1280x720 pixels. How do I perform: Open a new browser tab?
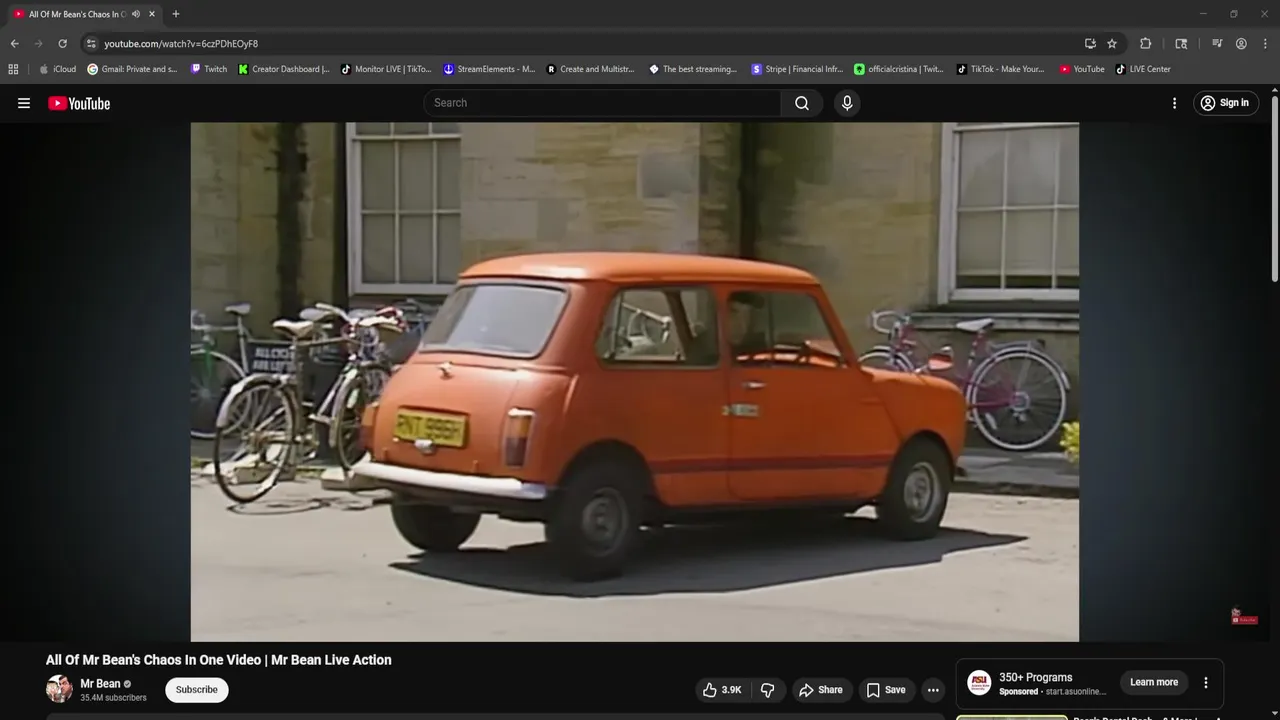pyautogui.click(x=176, y=14)
